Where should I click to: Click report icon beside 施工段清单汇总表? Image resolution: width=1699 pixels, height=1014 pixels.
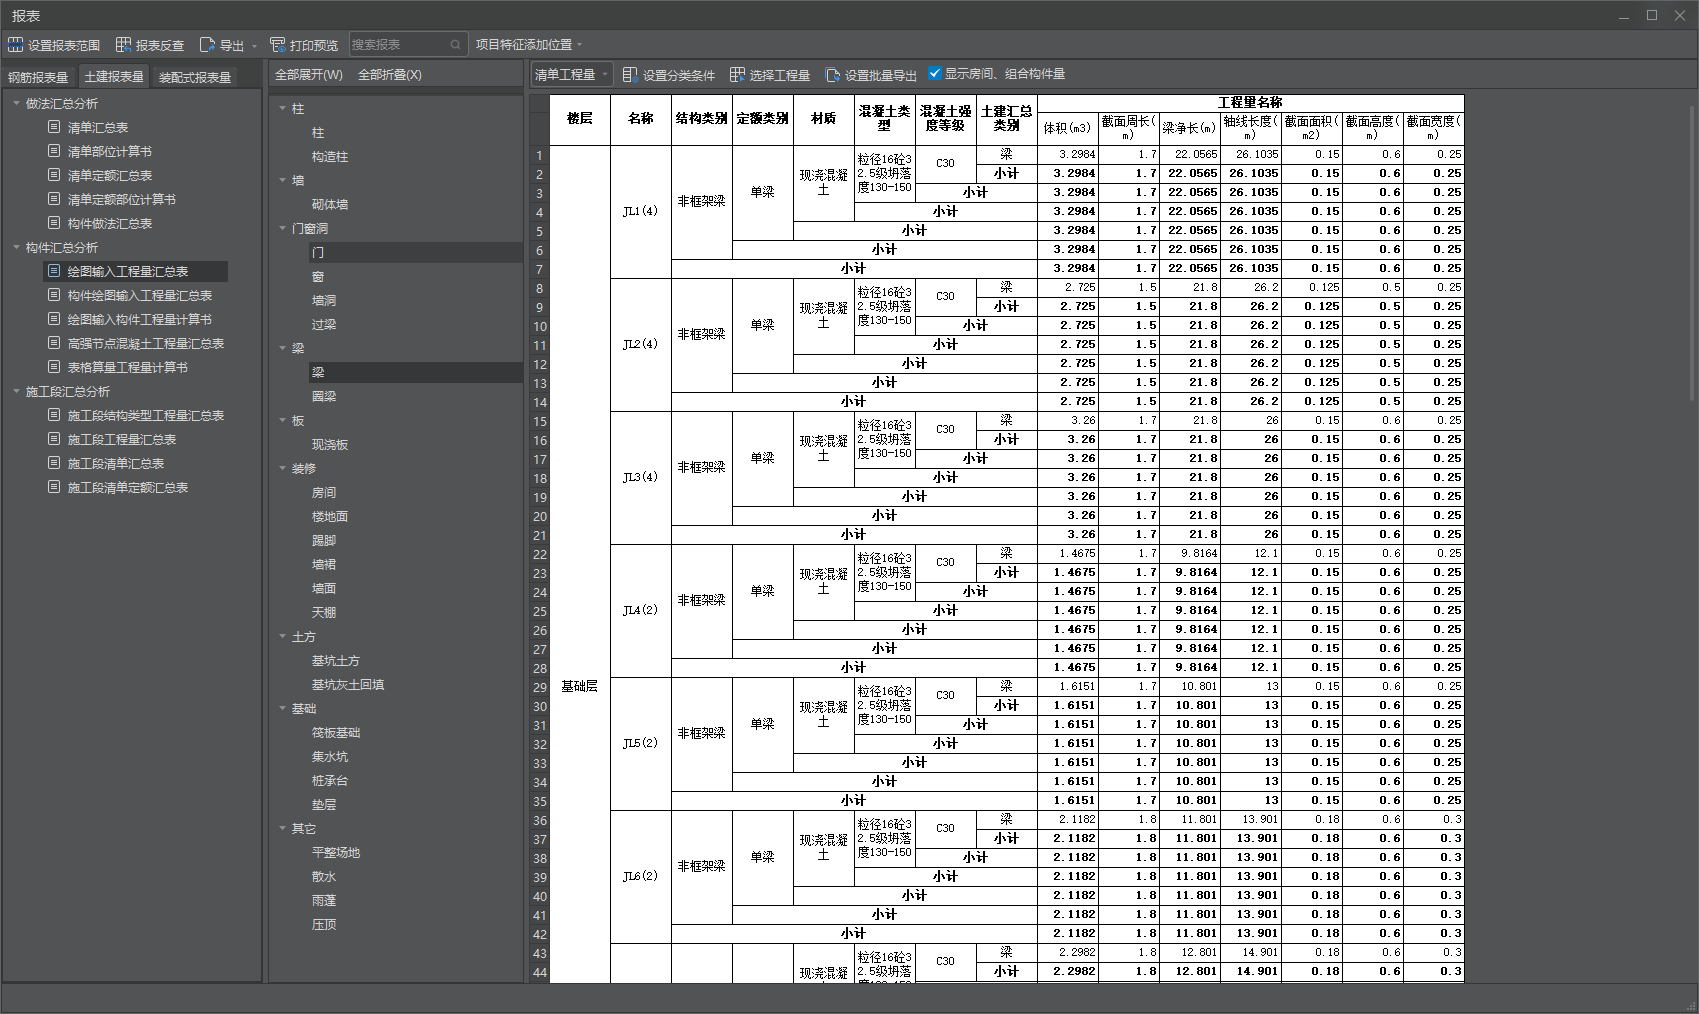pyautogui.click(x=55, y=463)
